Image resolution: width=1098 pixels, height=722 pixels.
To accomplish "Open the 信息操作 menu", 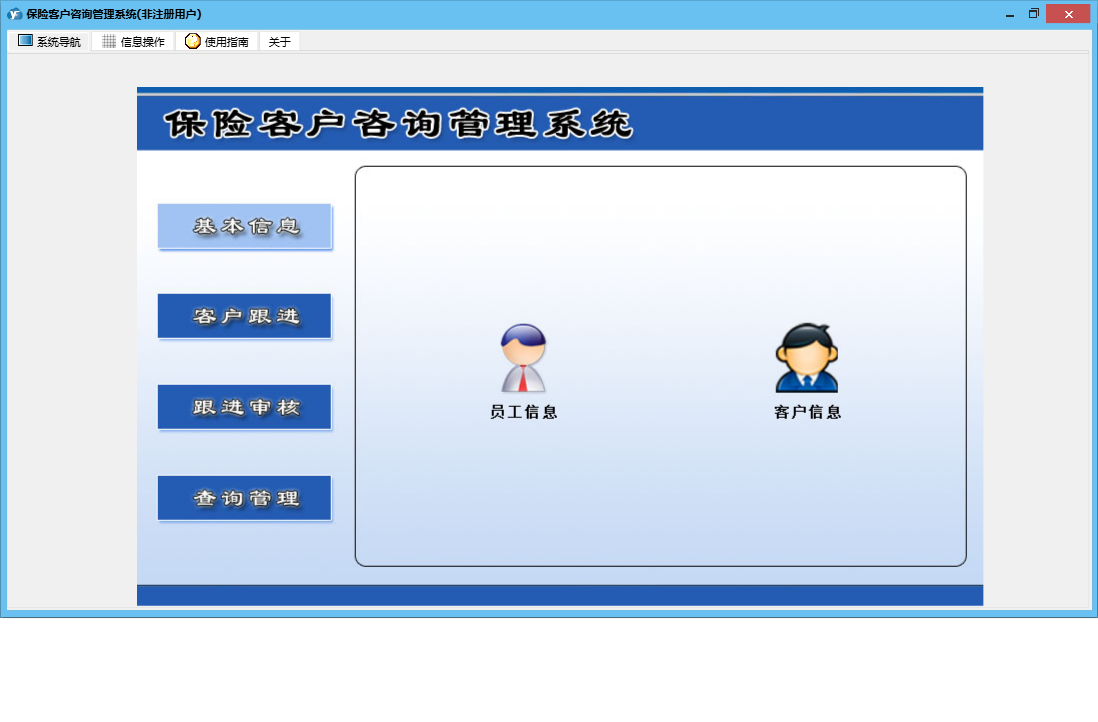I will tap(133, 41).
